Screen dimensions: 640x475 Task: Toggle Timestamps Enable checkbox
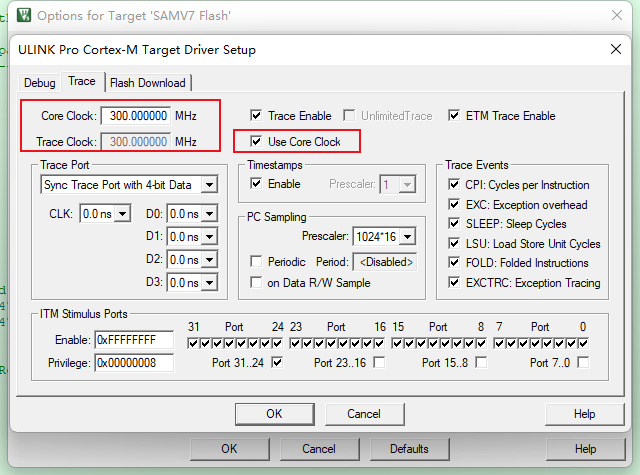click(x=257, y=184)
